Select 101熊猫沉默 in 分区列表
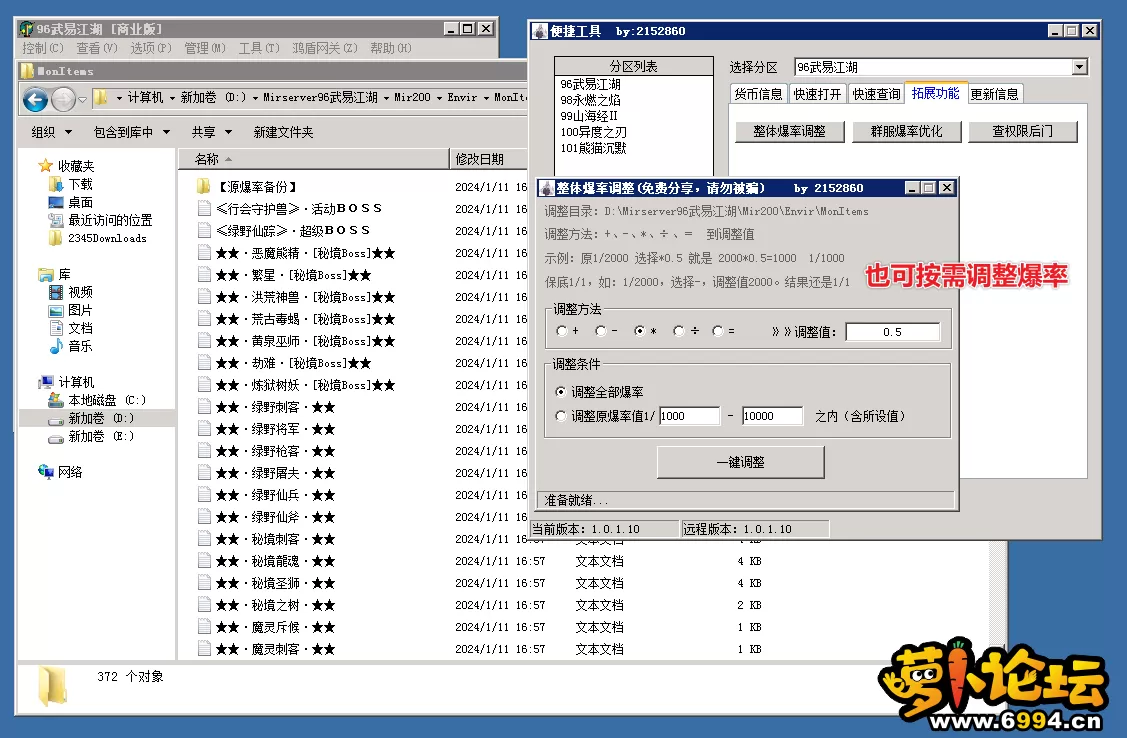The image size is (1127, 738). tap(594, 148)
